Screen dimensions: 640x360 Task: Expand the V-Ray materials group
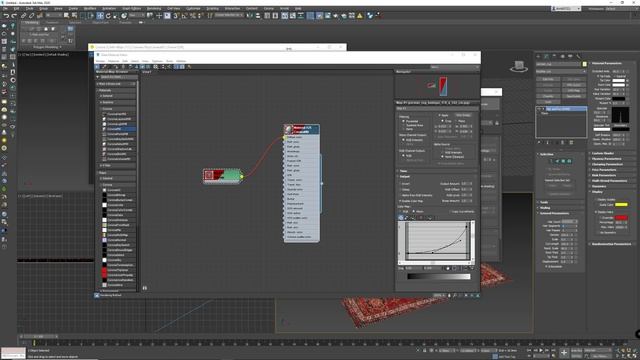[118, 166]
